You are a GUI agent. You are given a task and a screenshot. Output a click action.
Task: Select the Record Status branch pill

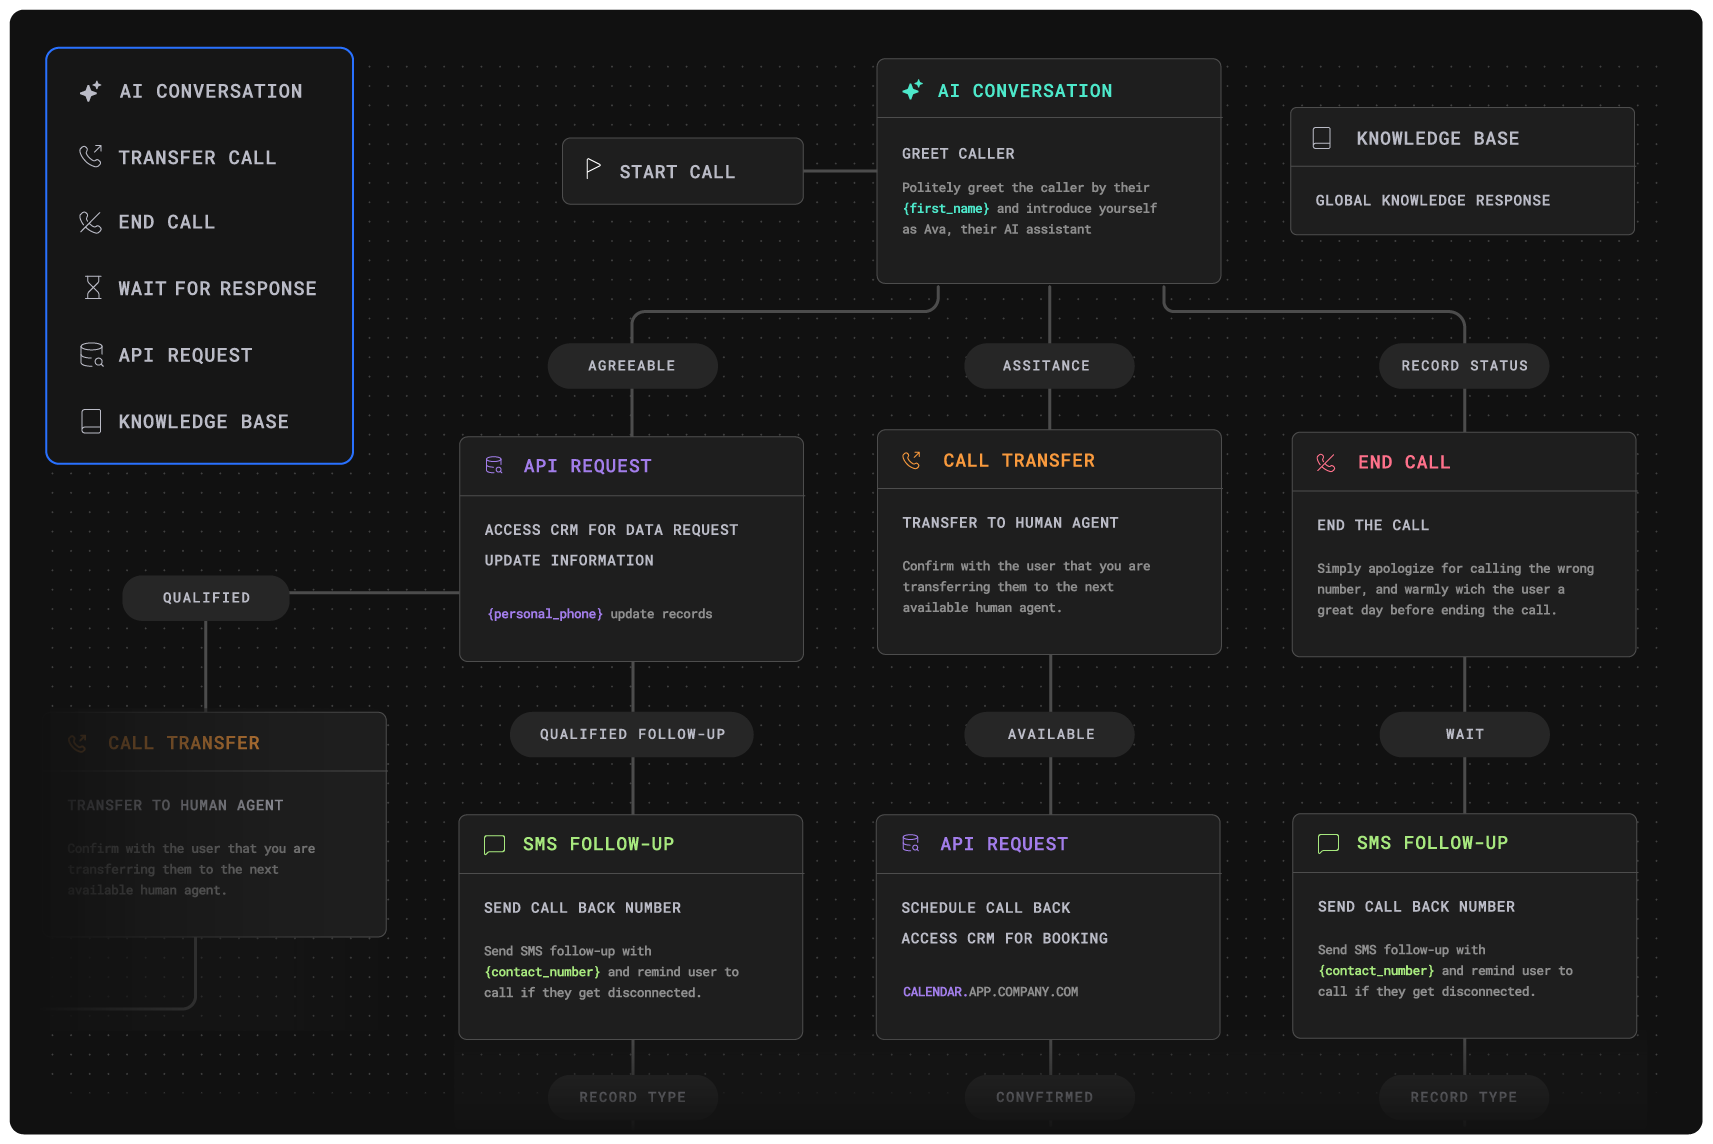click(1464, 366)
